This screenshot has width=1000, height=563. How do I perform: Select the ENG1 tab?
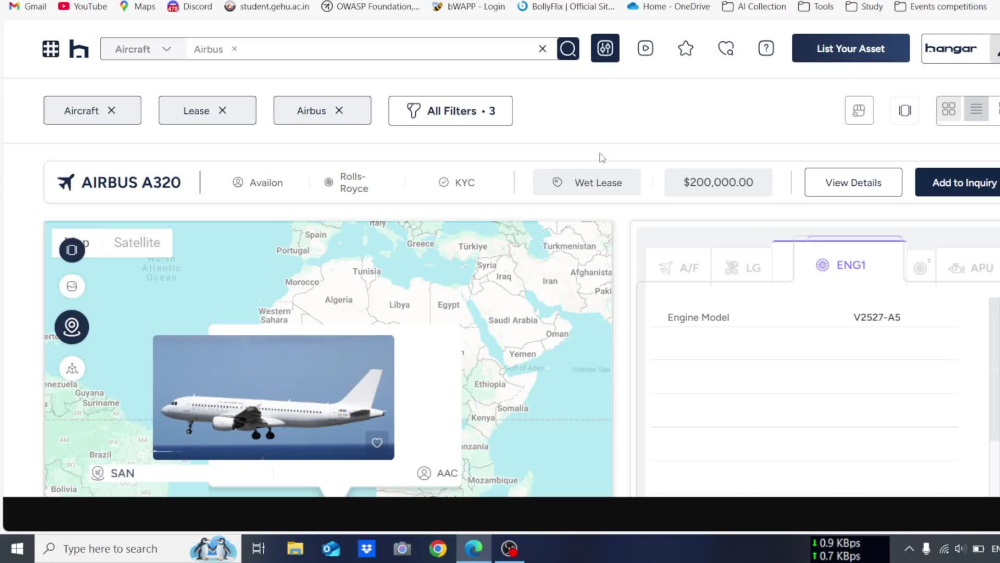point(841,265)
